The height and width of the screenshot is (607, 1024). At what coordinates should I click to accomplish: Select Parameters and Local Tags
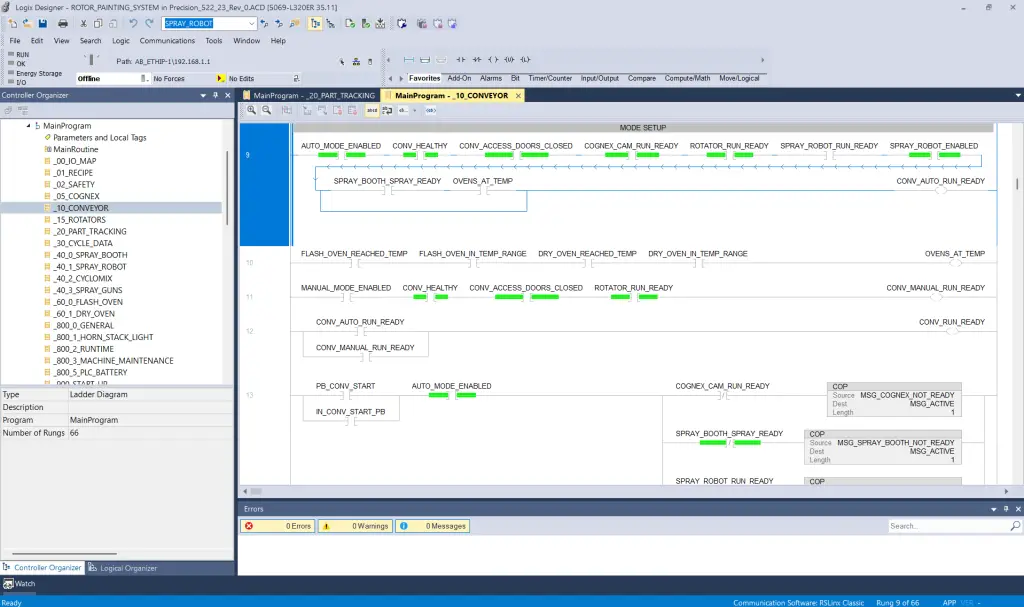click(x=99, y=137)
